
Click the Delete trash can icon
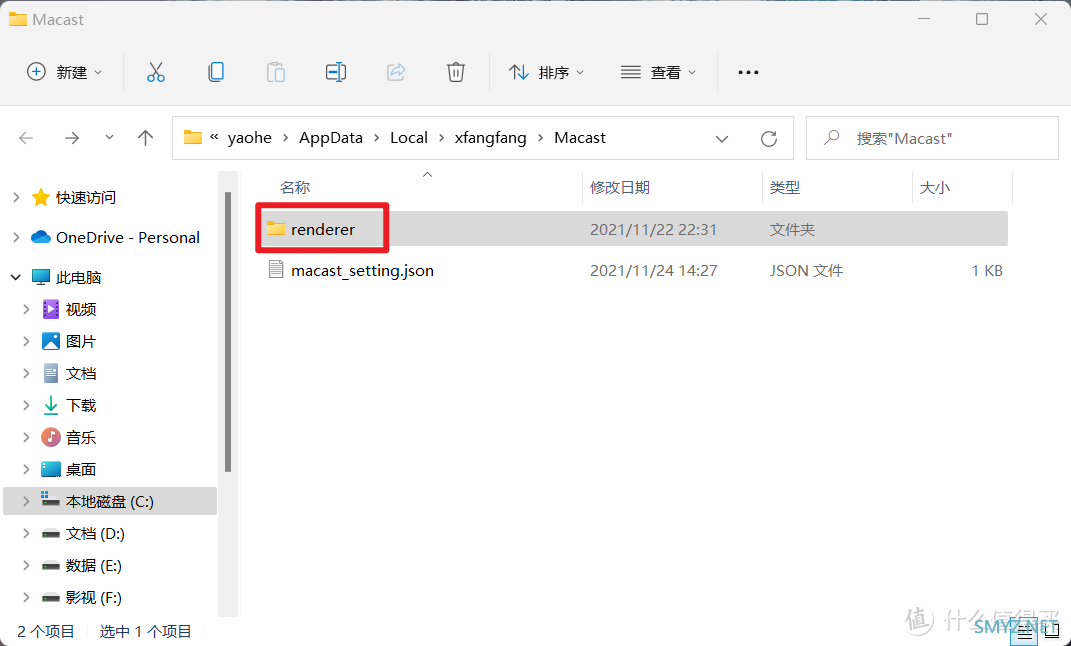456,72
